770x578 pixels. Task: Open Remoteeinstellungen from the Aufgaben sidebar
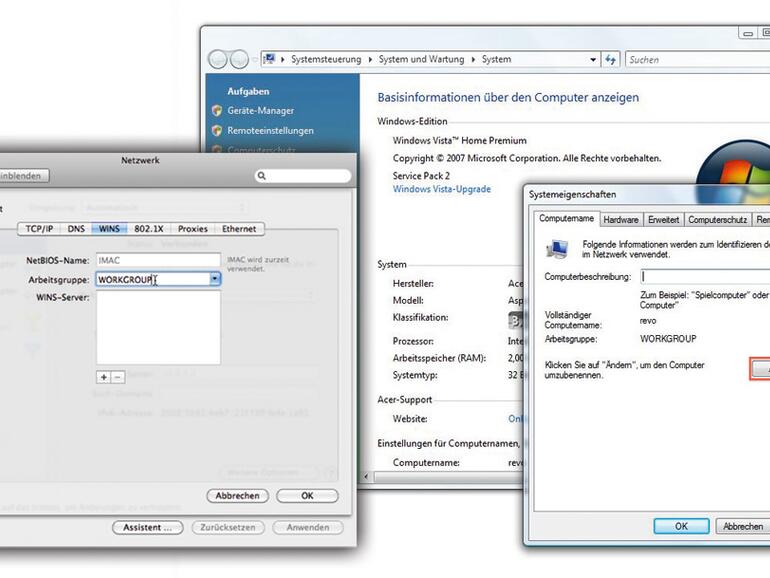(x=270, y=131)
